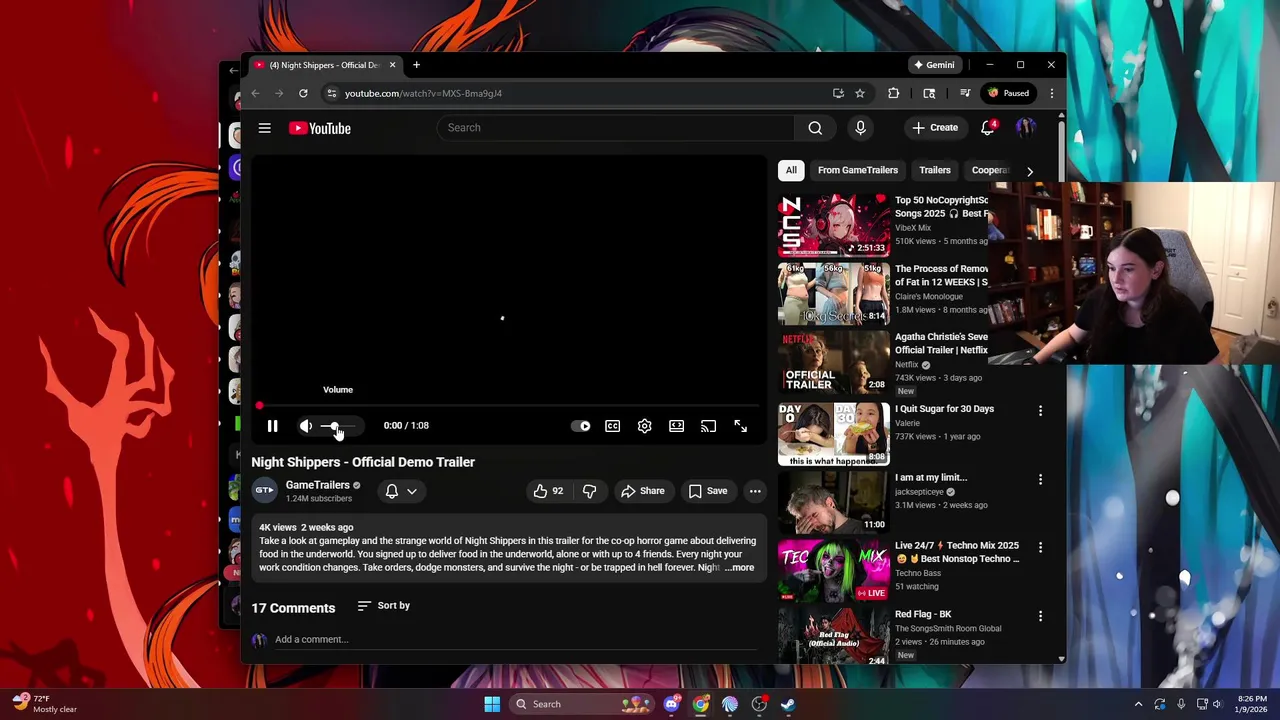This screenshot has width=1280, height=720.
Task: Show hidden system tray icons
Action: point(1138,704)
